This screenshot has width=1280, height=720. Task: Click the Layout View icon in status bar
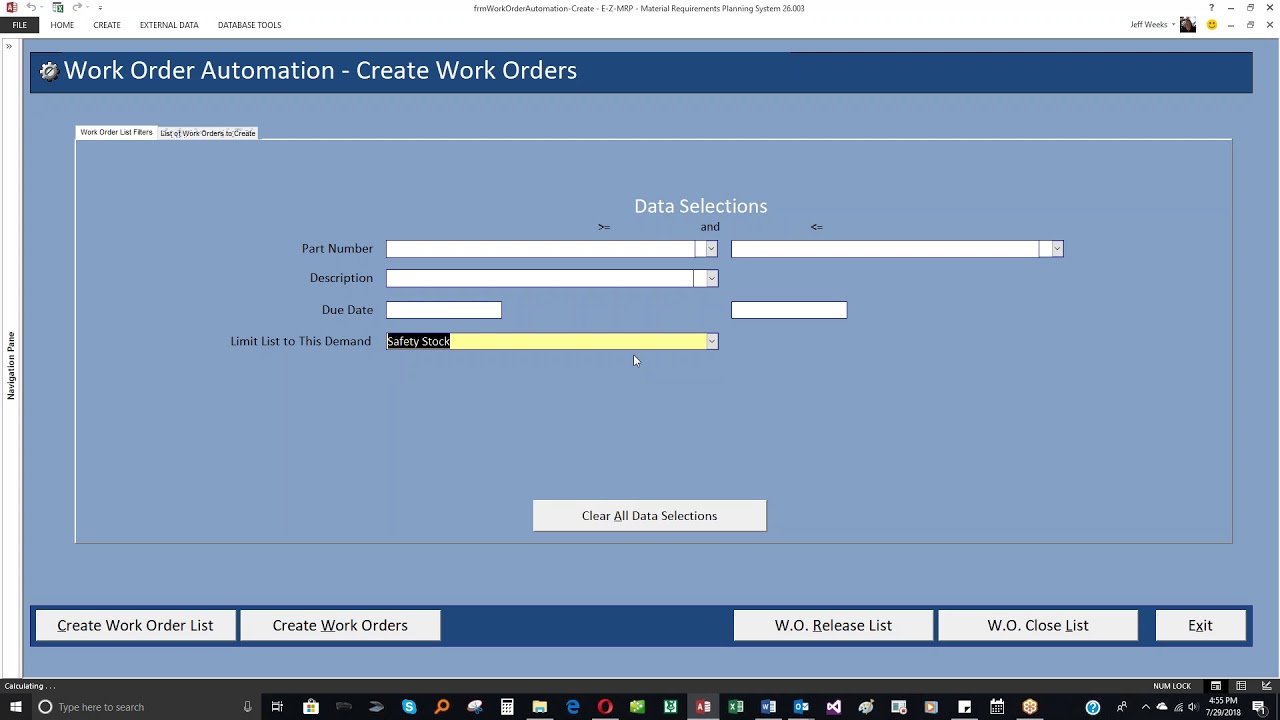point(1241,686)
